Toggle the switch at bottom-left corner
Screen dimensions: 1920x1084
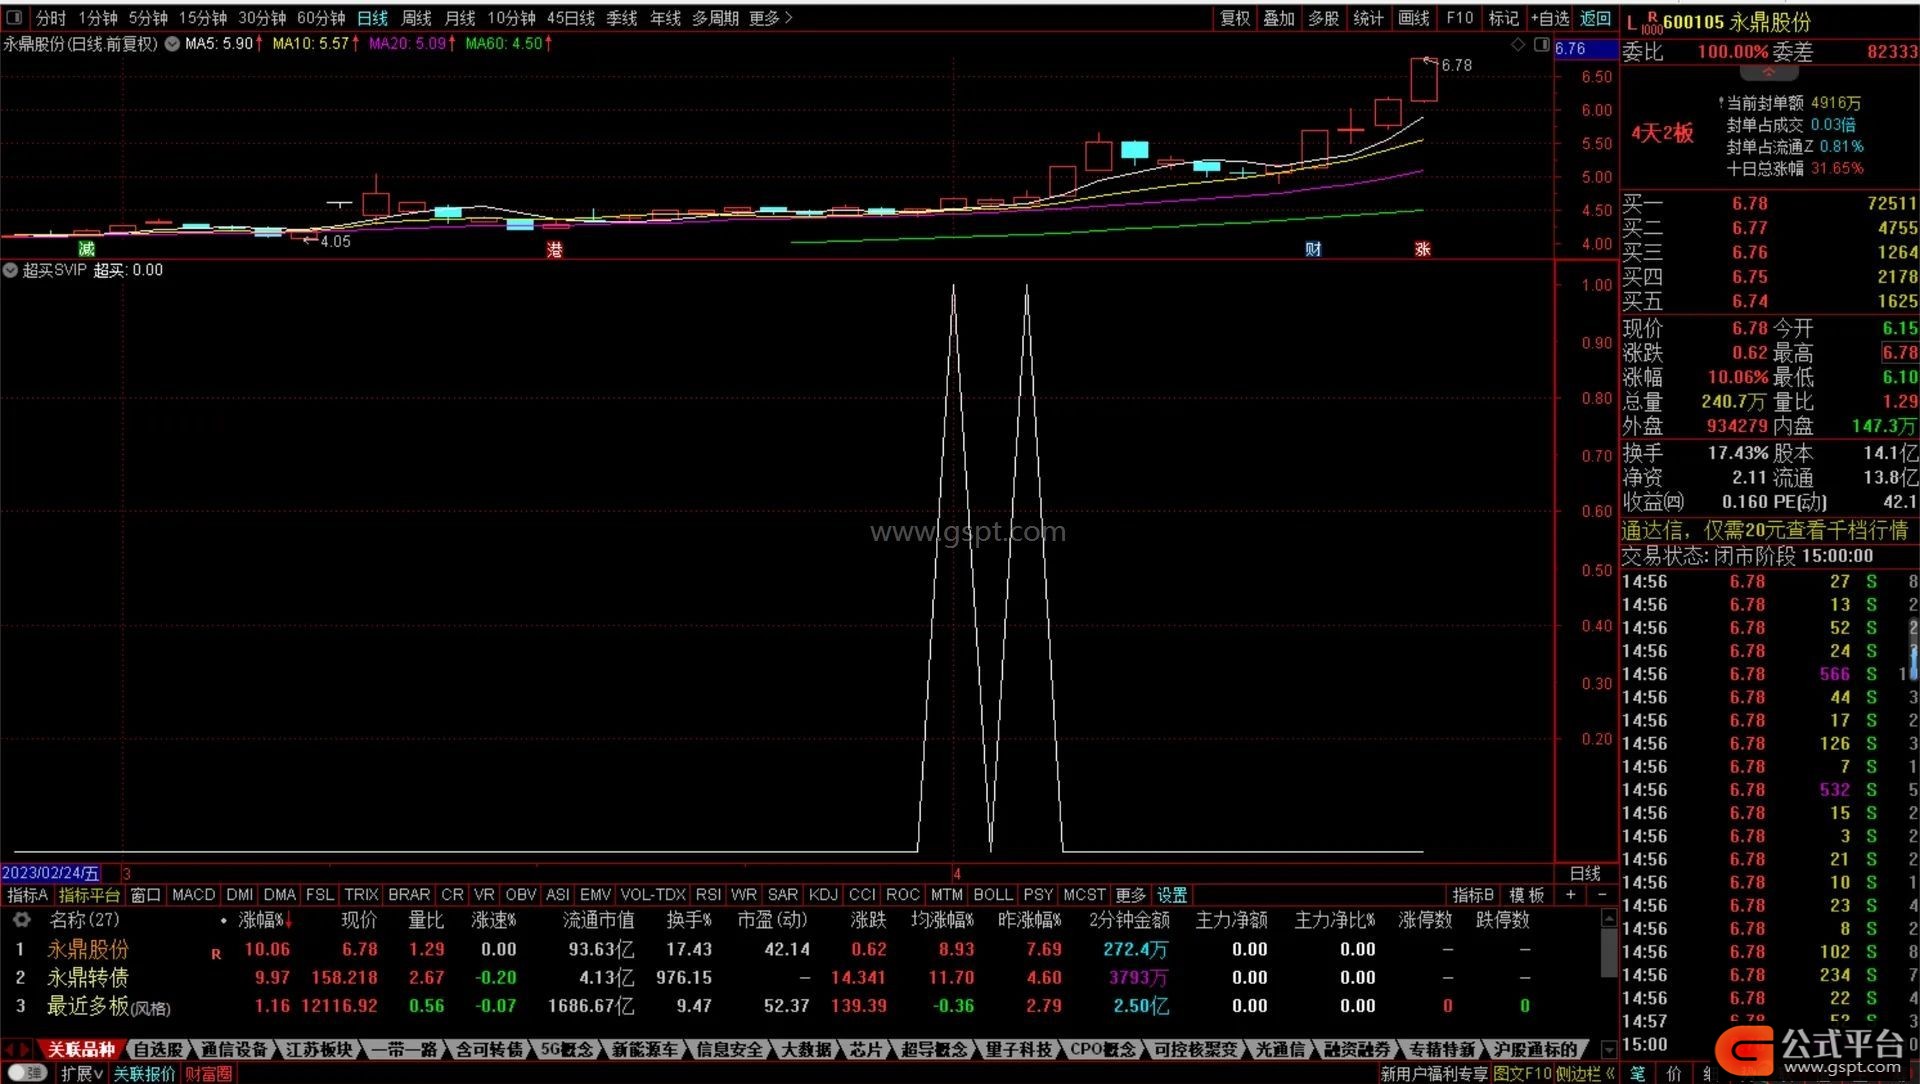coord(28,1073)
